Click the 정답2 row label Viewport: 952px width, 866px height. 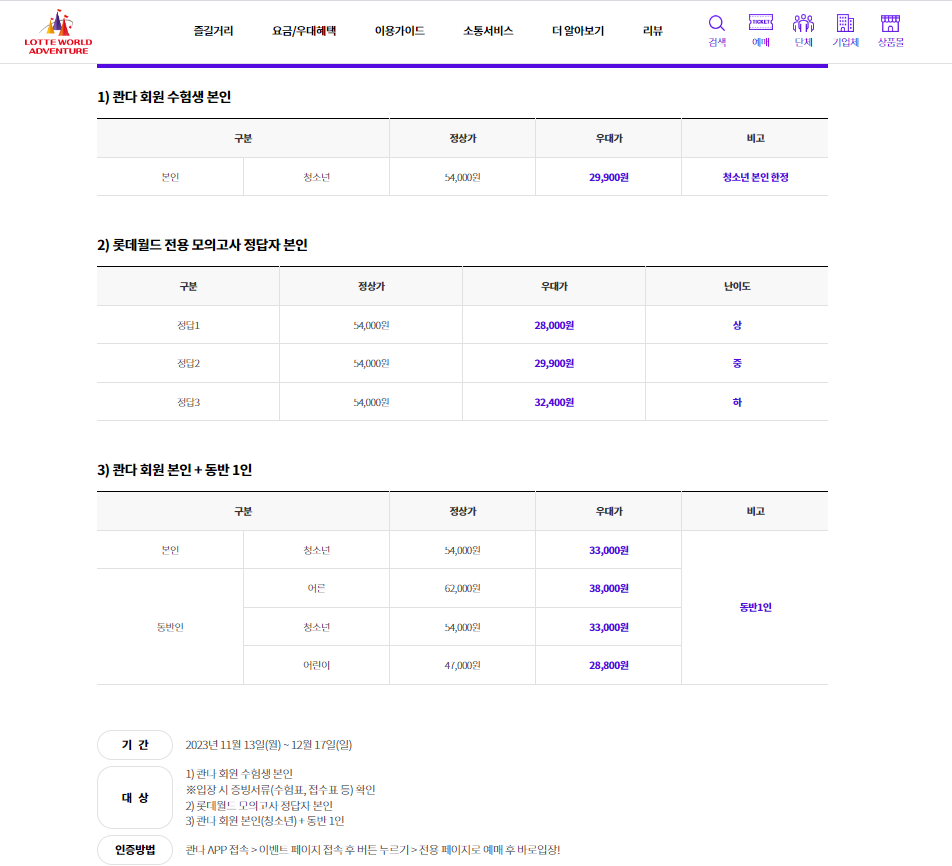tap(188, 364)
